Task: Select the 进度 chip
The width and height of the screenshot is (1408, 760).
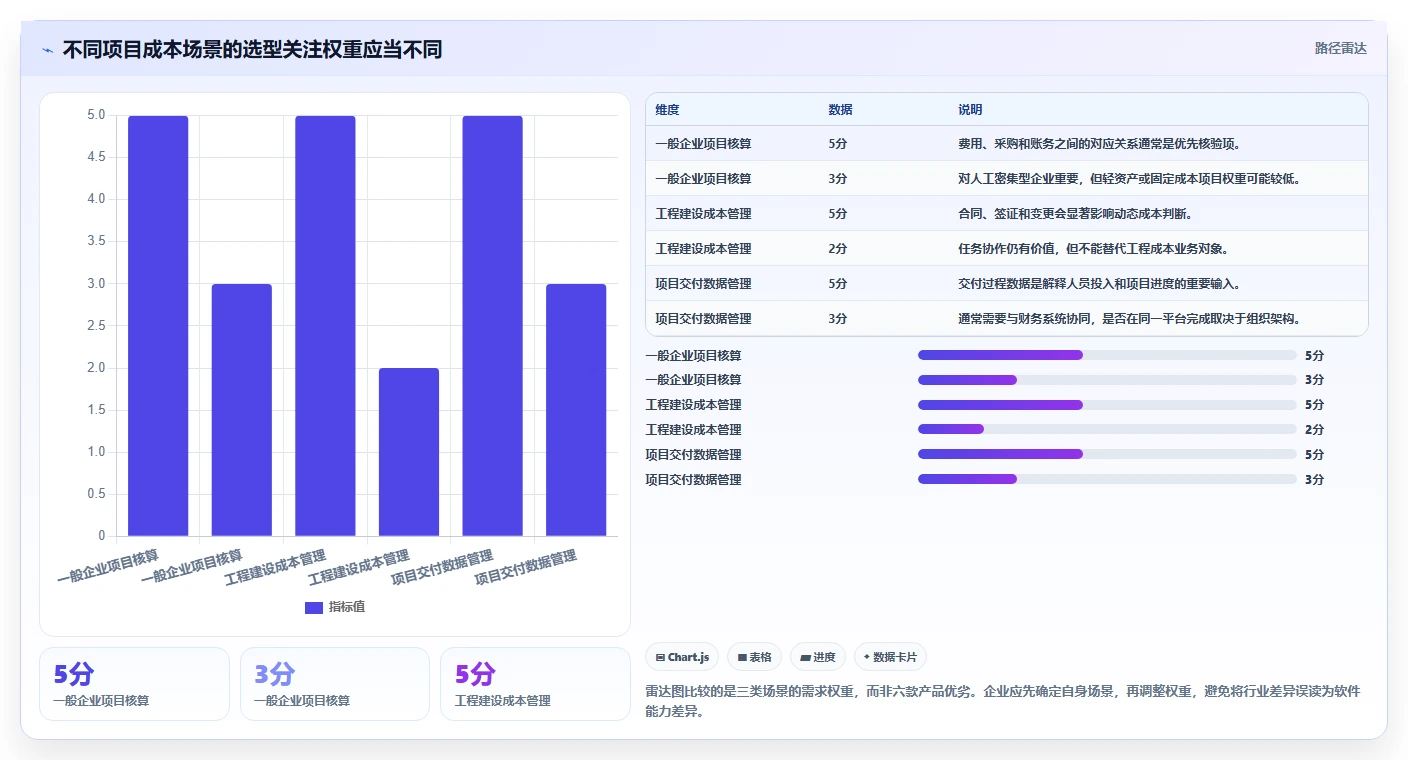Action: (x=817, y=657)
